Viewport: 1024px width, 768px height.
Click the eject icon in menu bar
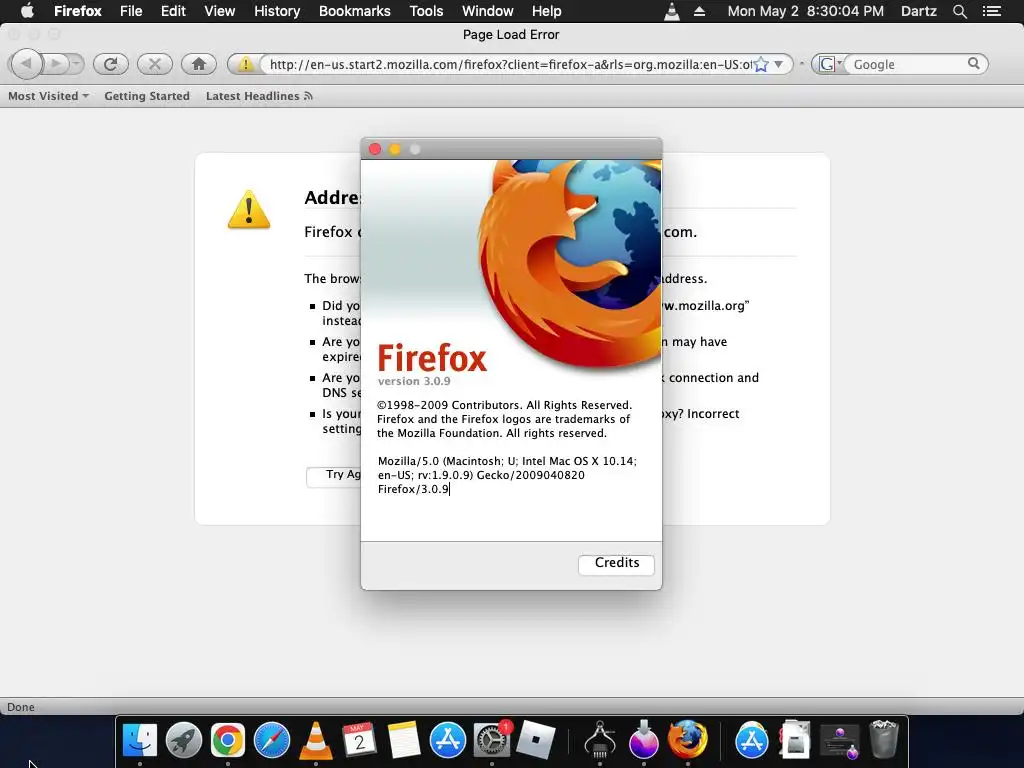(699, 11)
